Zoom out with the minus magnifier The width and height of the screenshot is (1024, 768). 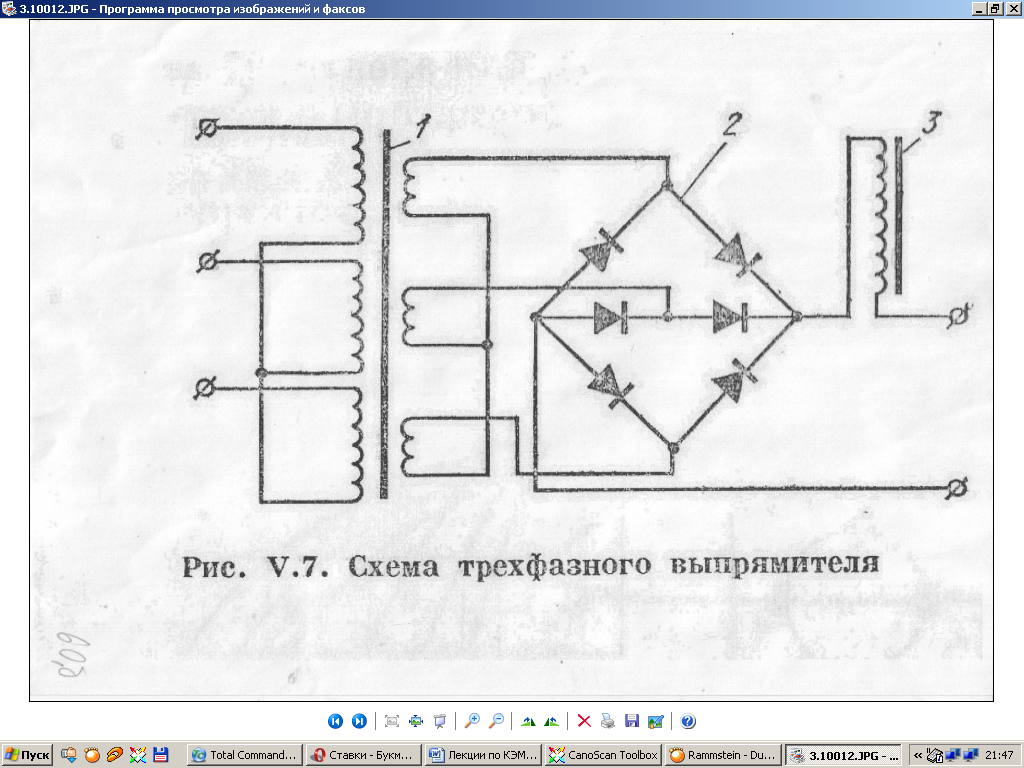(496, 721)
